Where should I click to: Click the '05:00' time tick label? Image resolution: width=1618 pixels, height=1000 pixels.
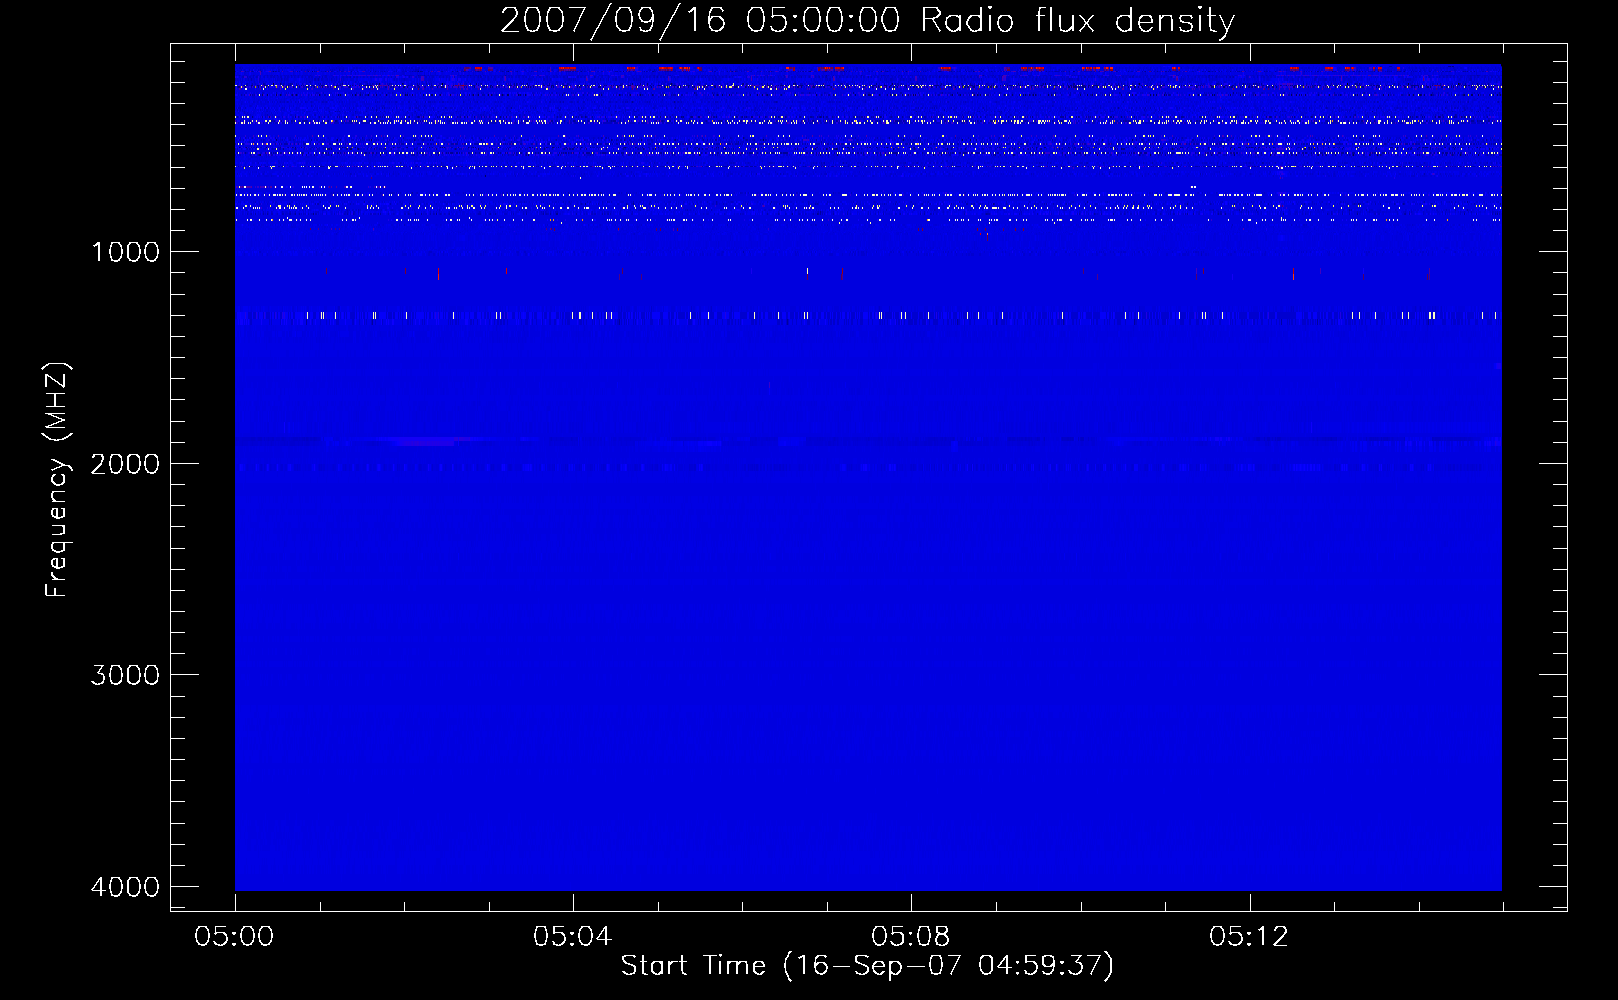[x=234, y=937]
